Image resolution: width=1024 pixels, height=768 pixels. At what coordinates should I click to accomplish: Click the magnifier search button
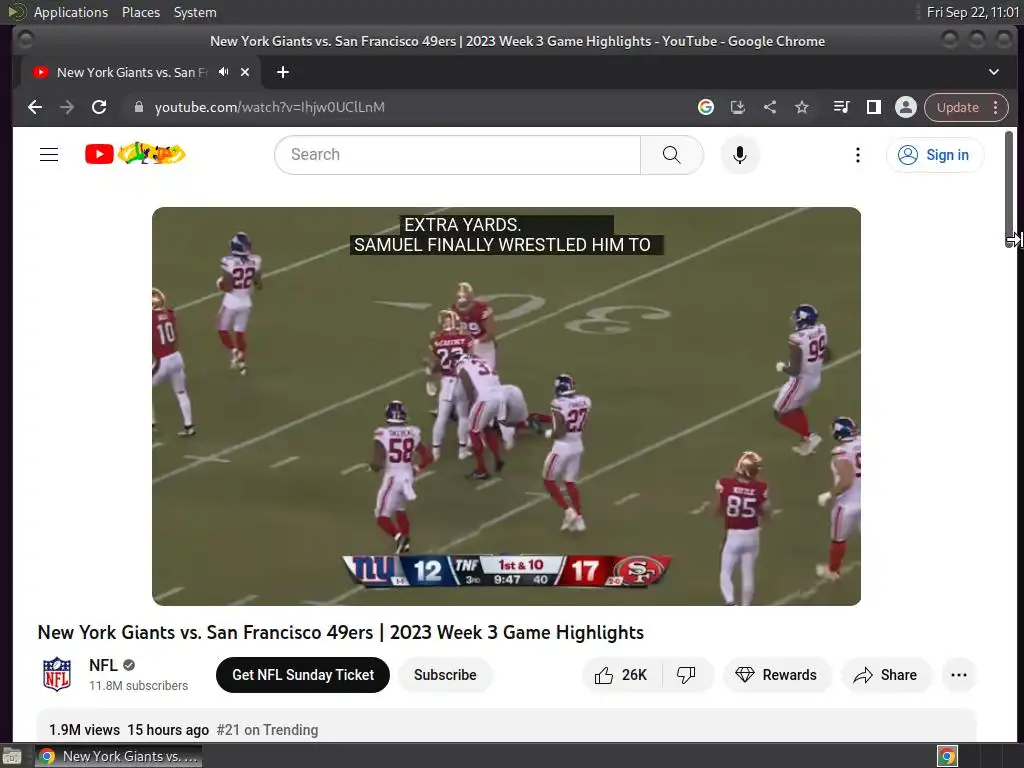point(671,155)
